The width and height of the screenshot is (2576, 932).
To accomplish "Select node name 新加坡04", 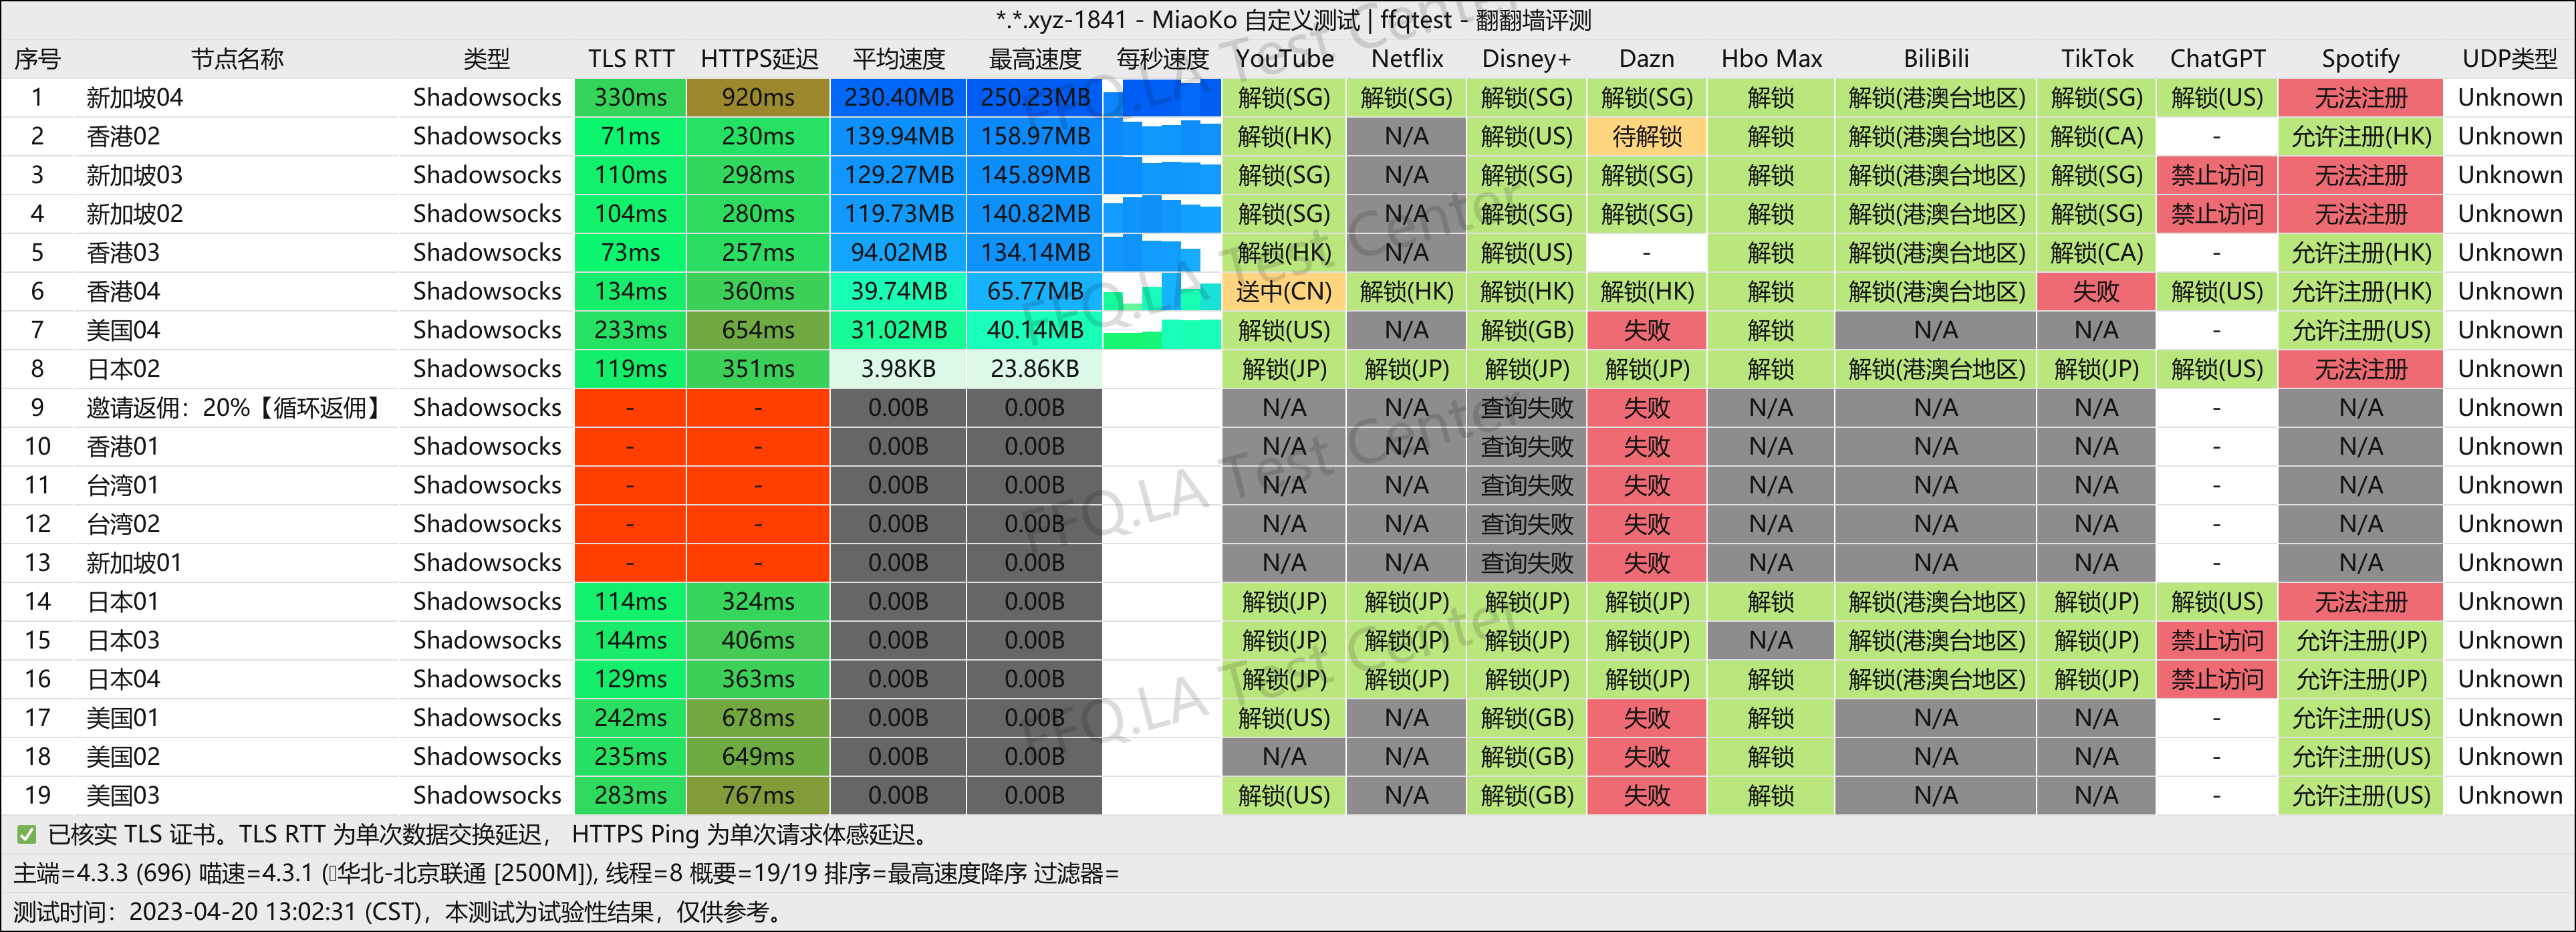I will tap(135, 98).
